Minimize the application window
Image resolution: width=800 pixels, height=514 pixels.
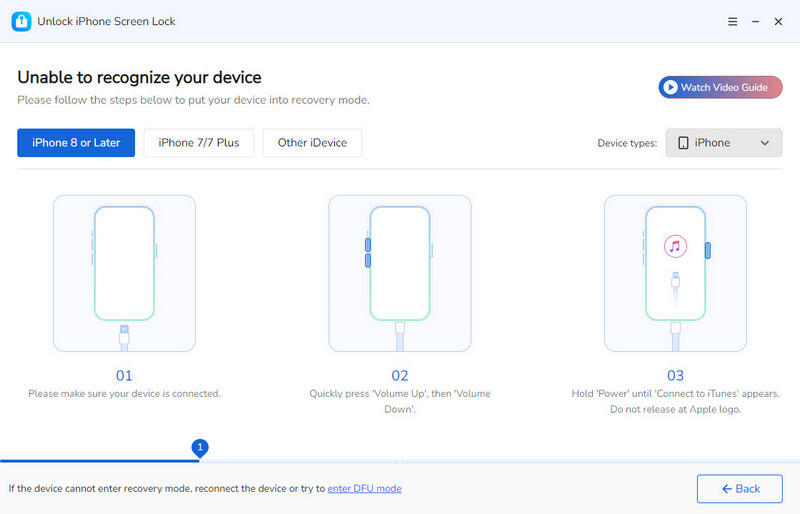755,21
